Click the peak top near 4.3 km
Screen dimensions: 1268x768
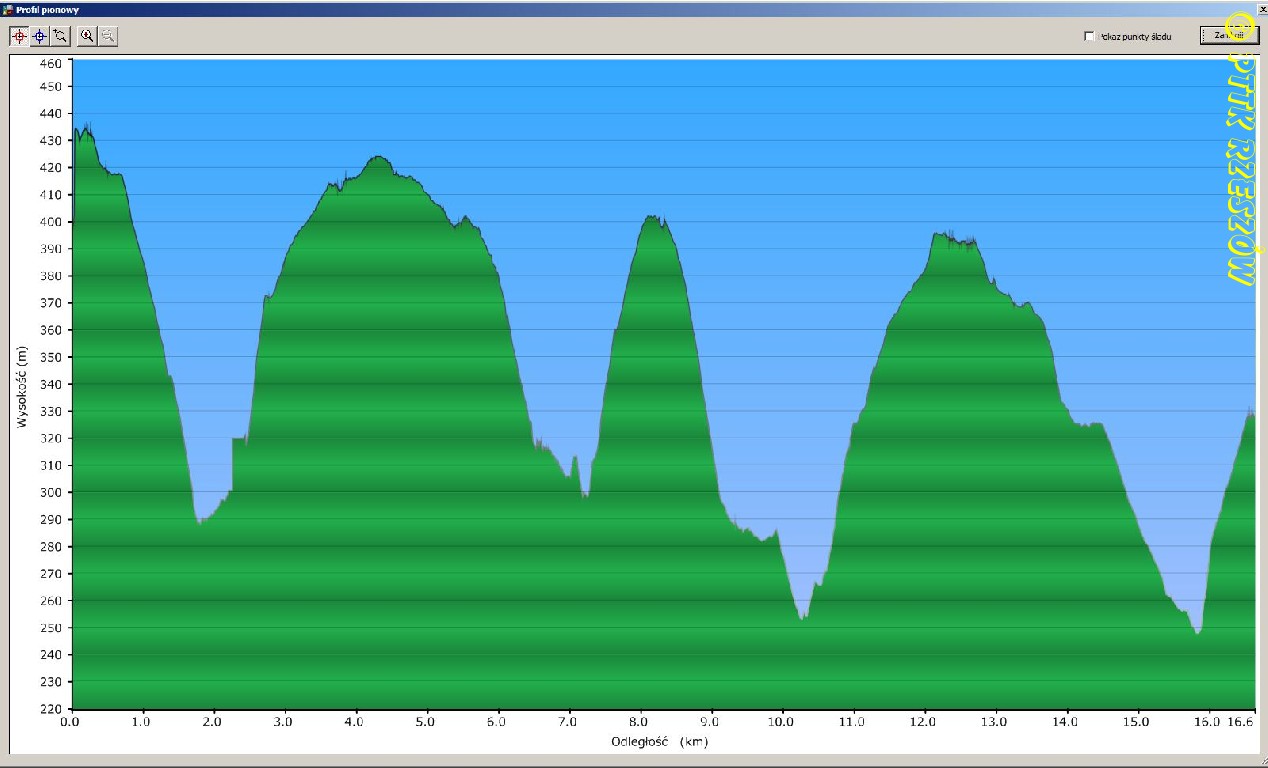coord(377,157)
